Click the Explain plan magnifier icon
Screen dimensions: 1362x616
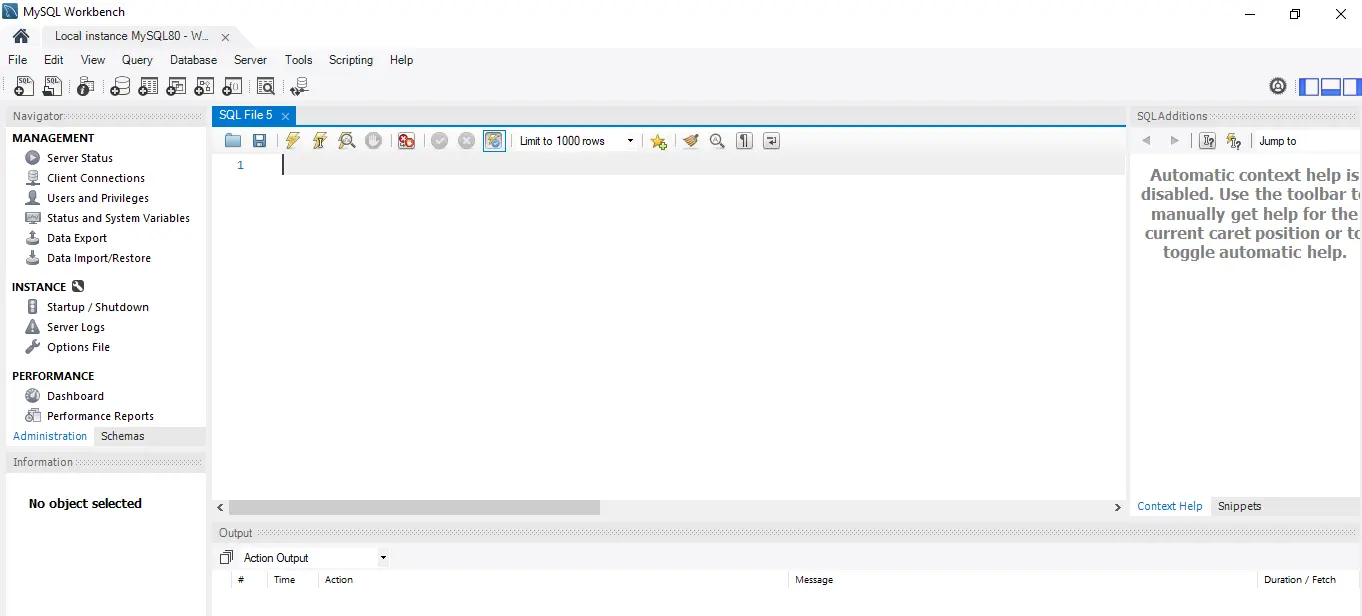tap(346, 140)
